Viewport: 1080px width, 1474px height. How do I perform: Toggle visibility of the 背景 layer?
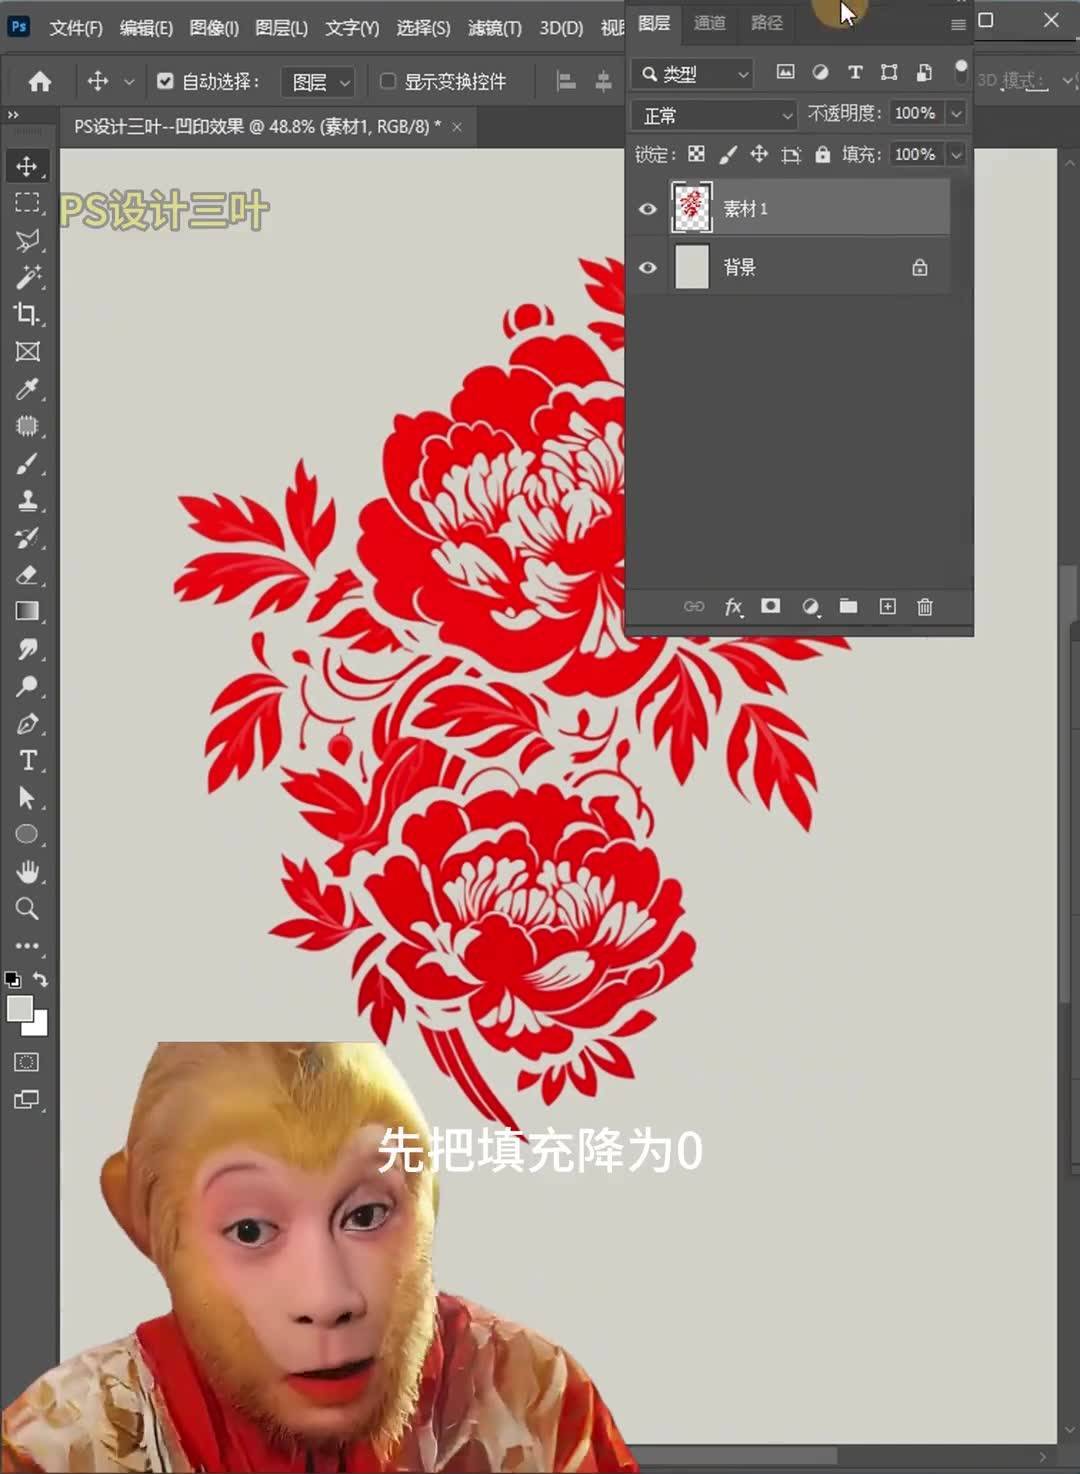647,266
